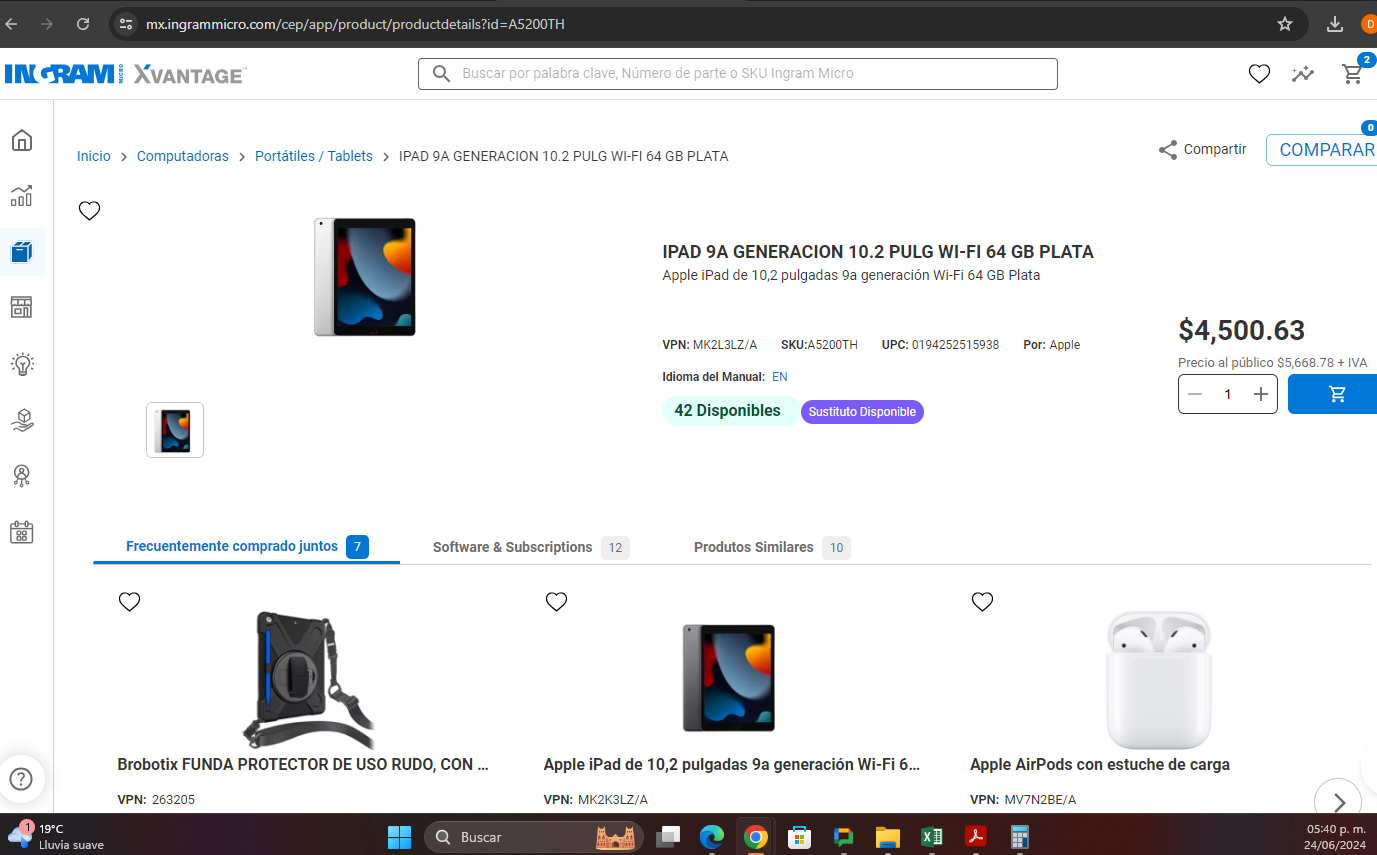Reload the page in browser
This screenshot has height=855, width=1377.
pyautogui.click(x=83, y=24)
